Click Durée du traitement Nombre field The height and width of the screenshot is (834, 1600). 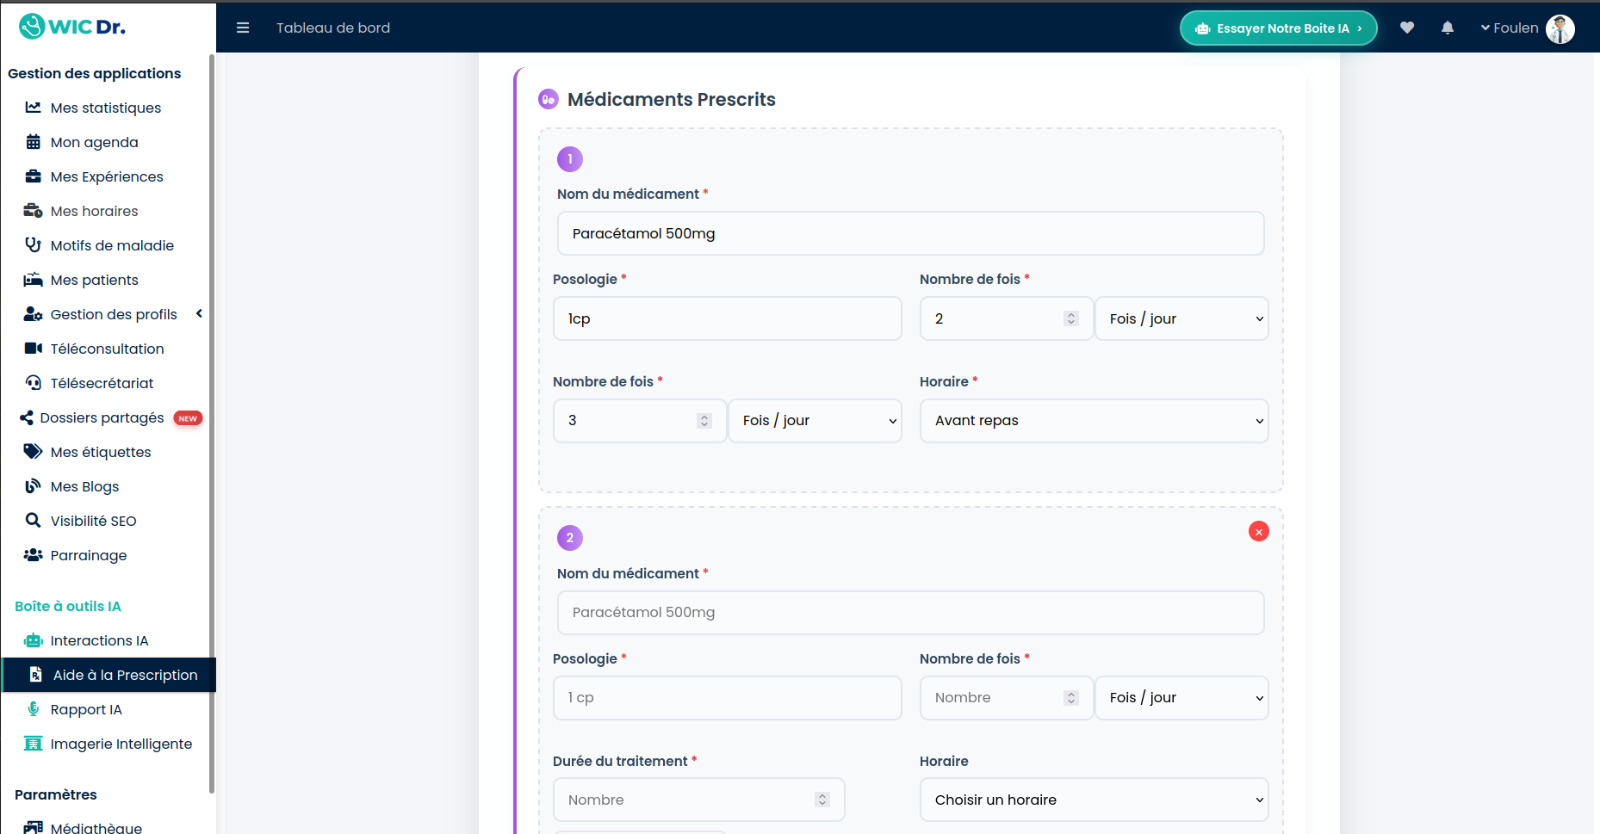699,800
